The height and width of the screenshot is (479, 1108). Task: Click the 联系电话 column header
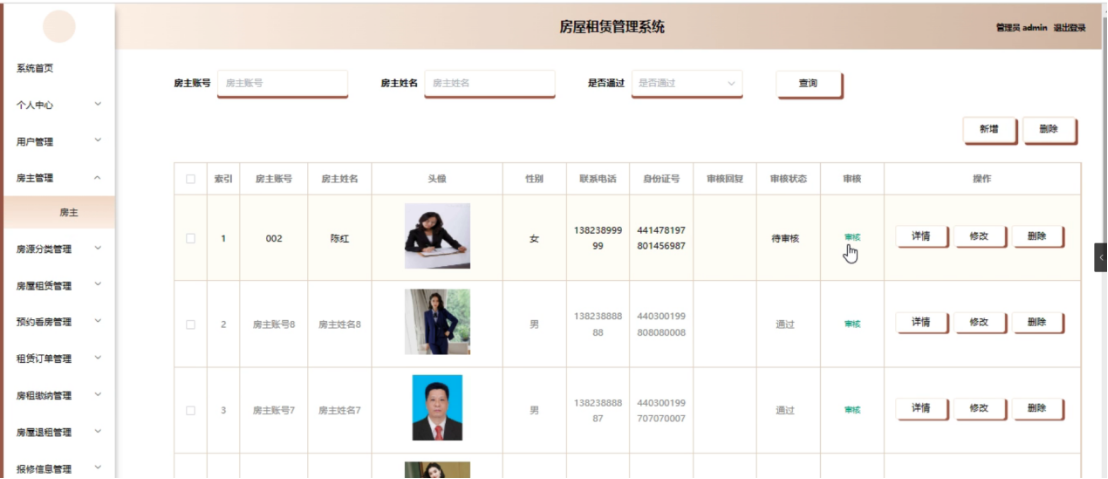(598, 179)
